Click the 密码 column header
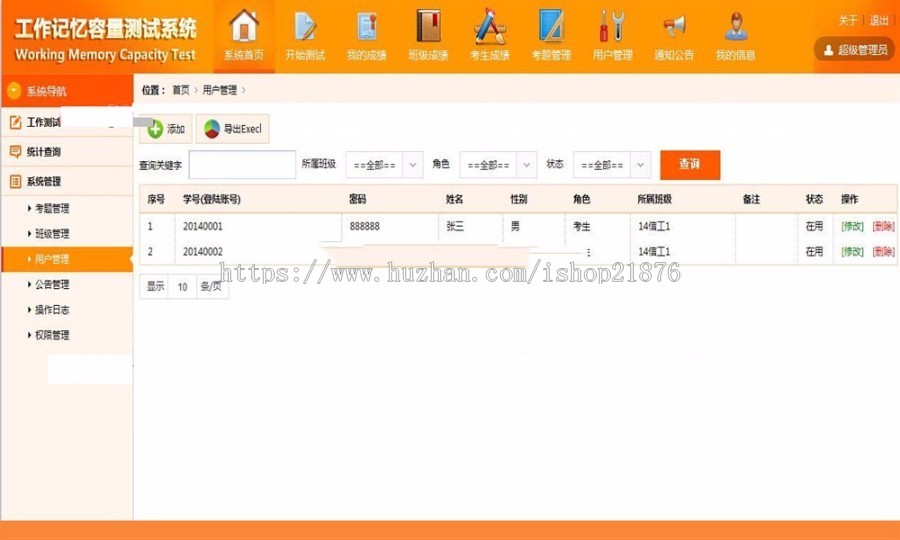Viewport: 900px width, 540px height. [x=358, y=199]
